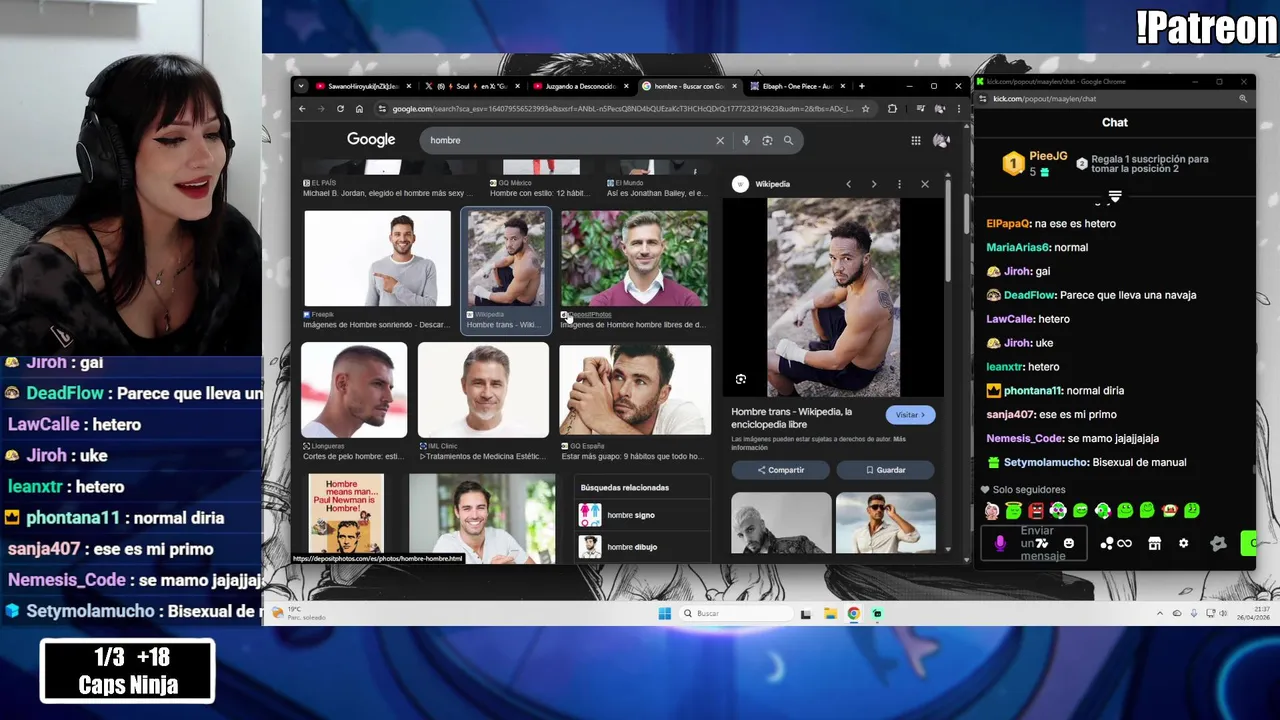
Task: Open IML Clinic man thumbnail
Action: tap(483, 390)
